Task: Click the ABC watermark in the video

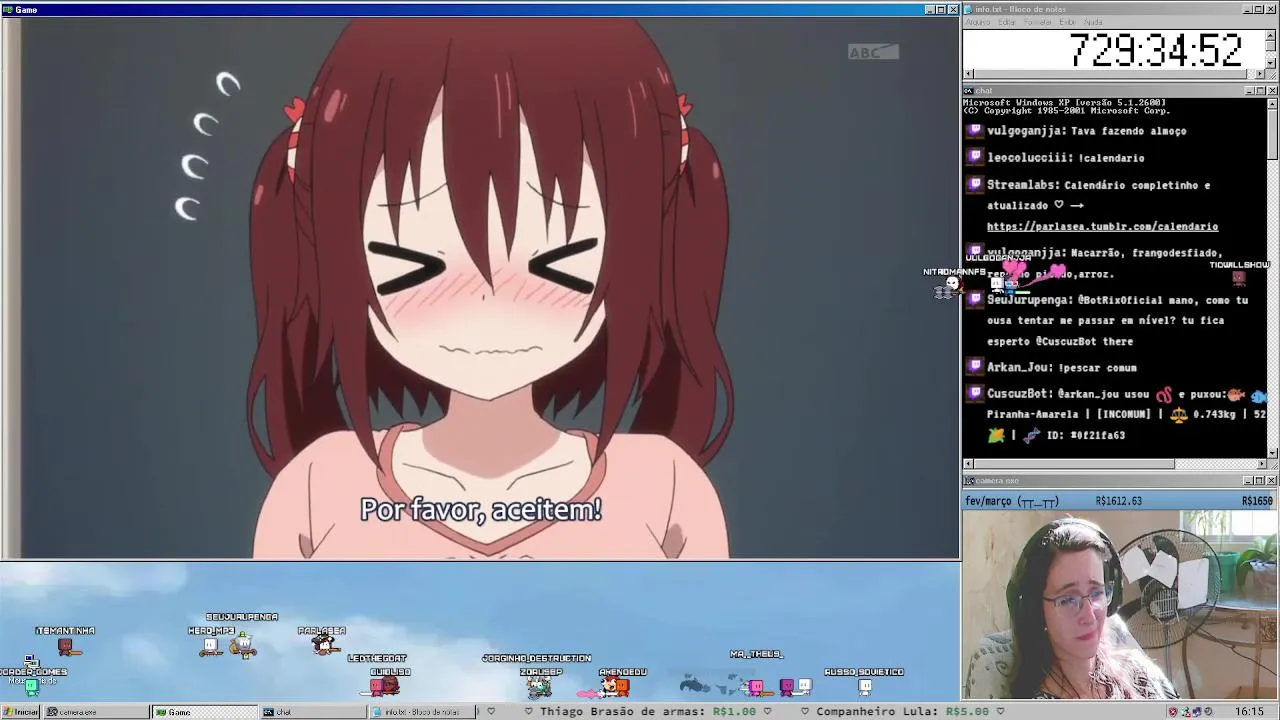Action: coord(873,52)
